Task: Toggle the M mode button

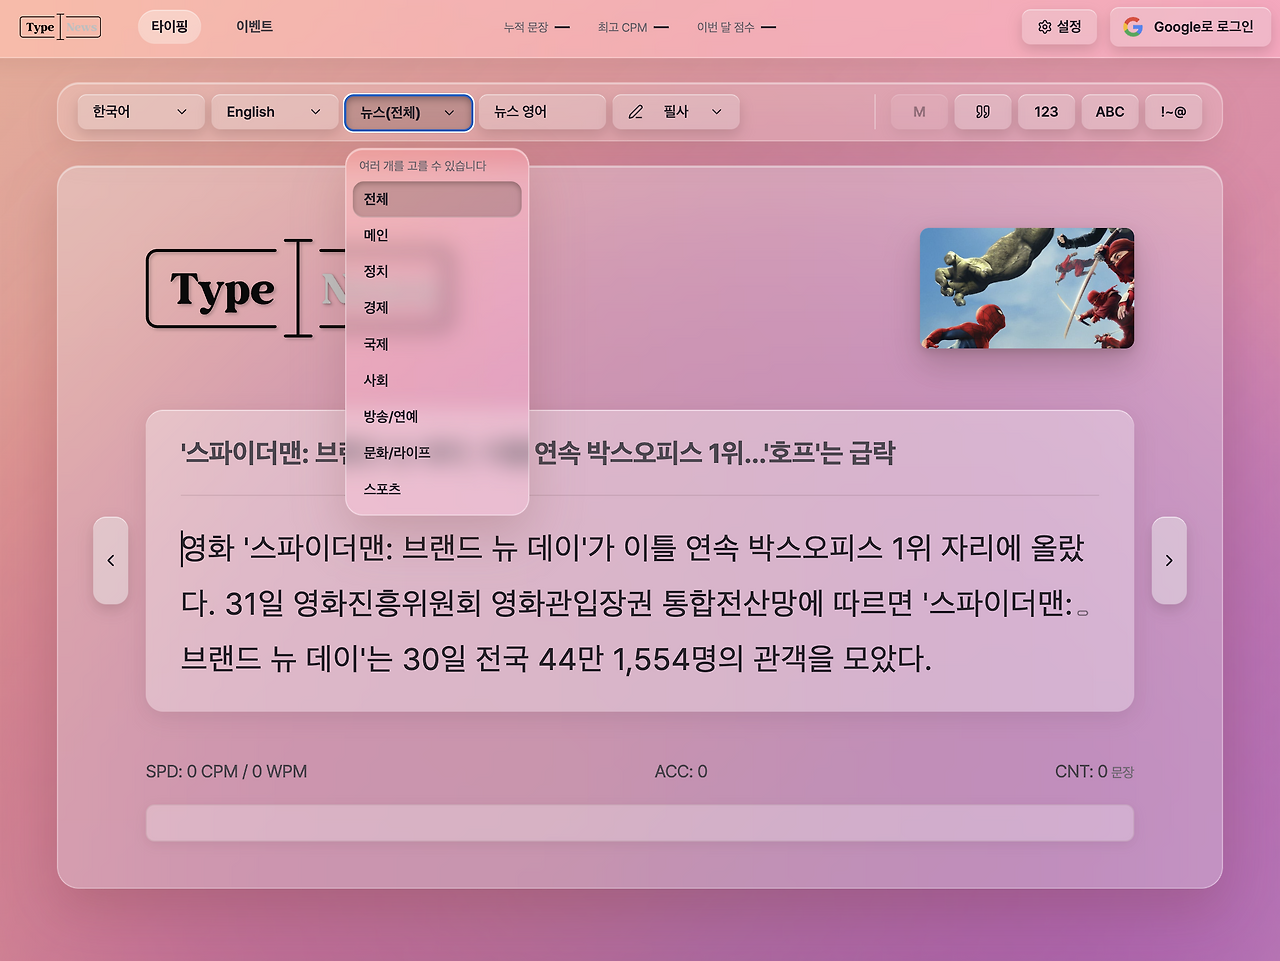Action: 919,112
